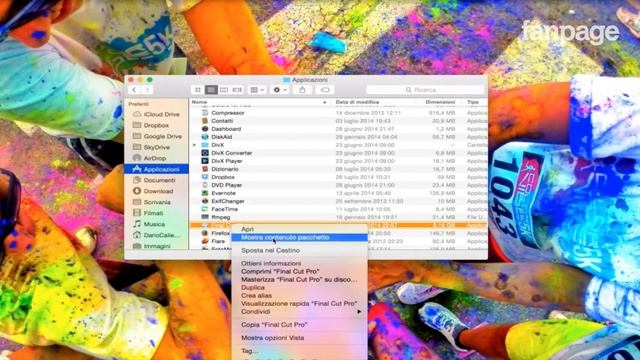
Task: Select the Contatti app row
Action: tap(338, 121)
